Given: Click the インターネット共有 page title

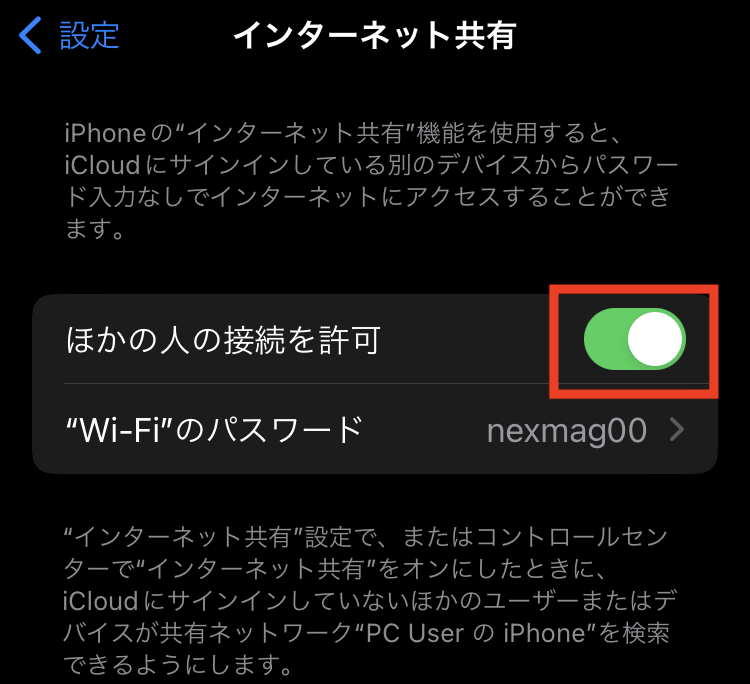Looking at the screenshot, I should tap(375, 35).
